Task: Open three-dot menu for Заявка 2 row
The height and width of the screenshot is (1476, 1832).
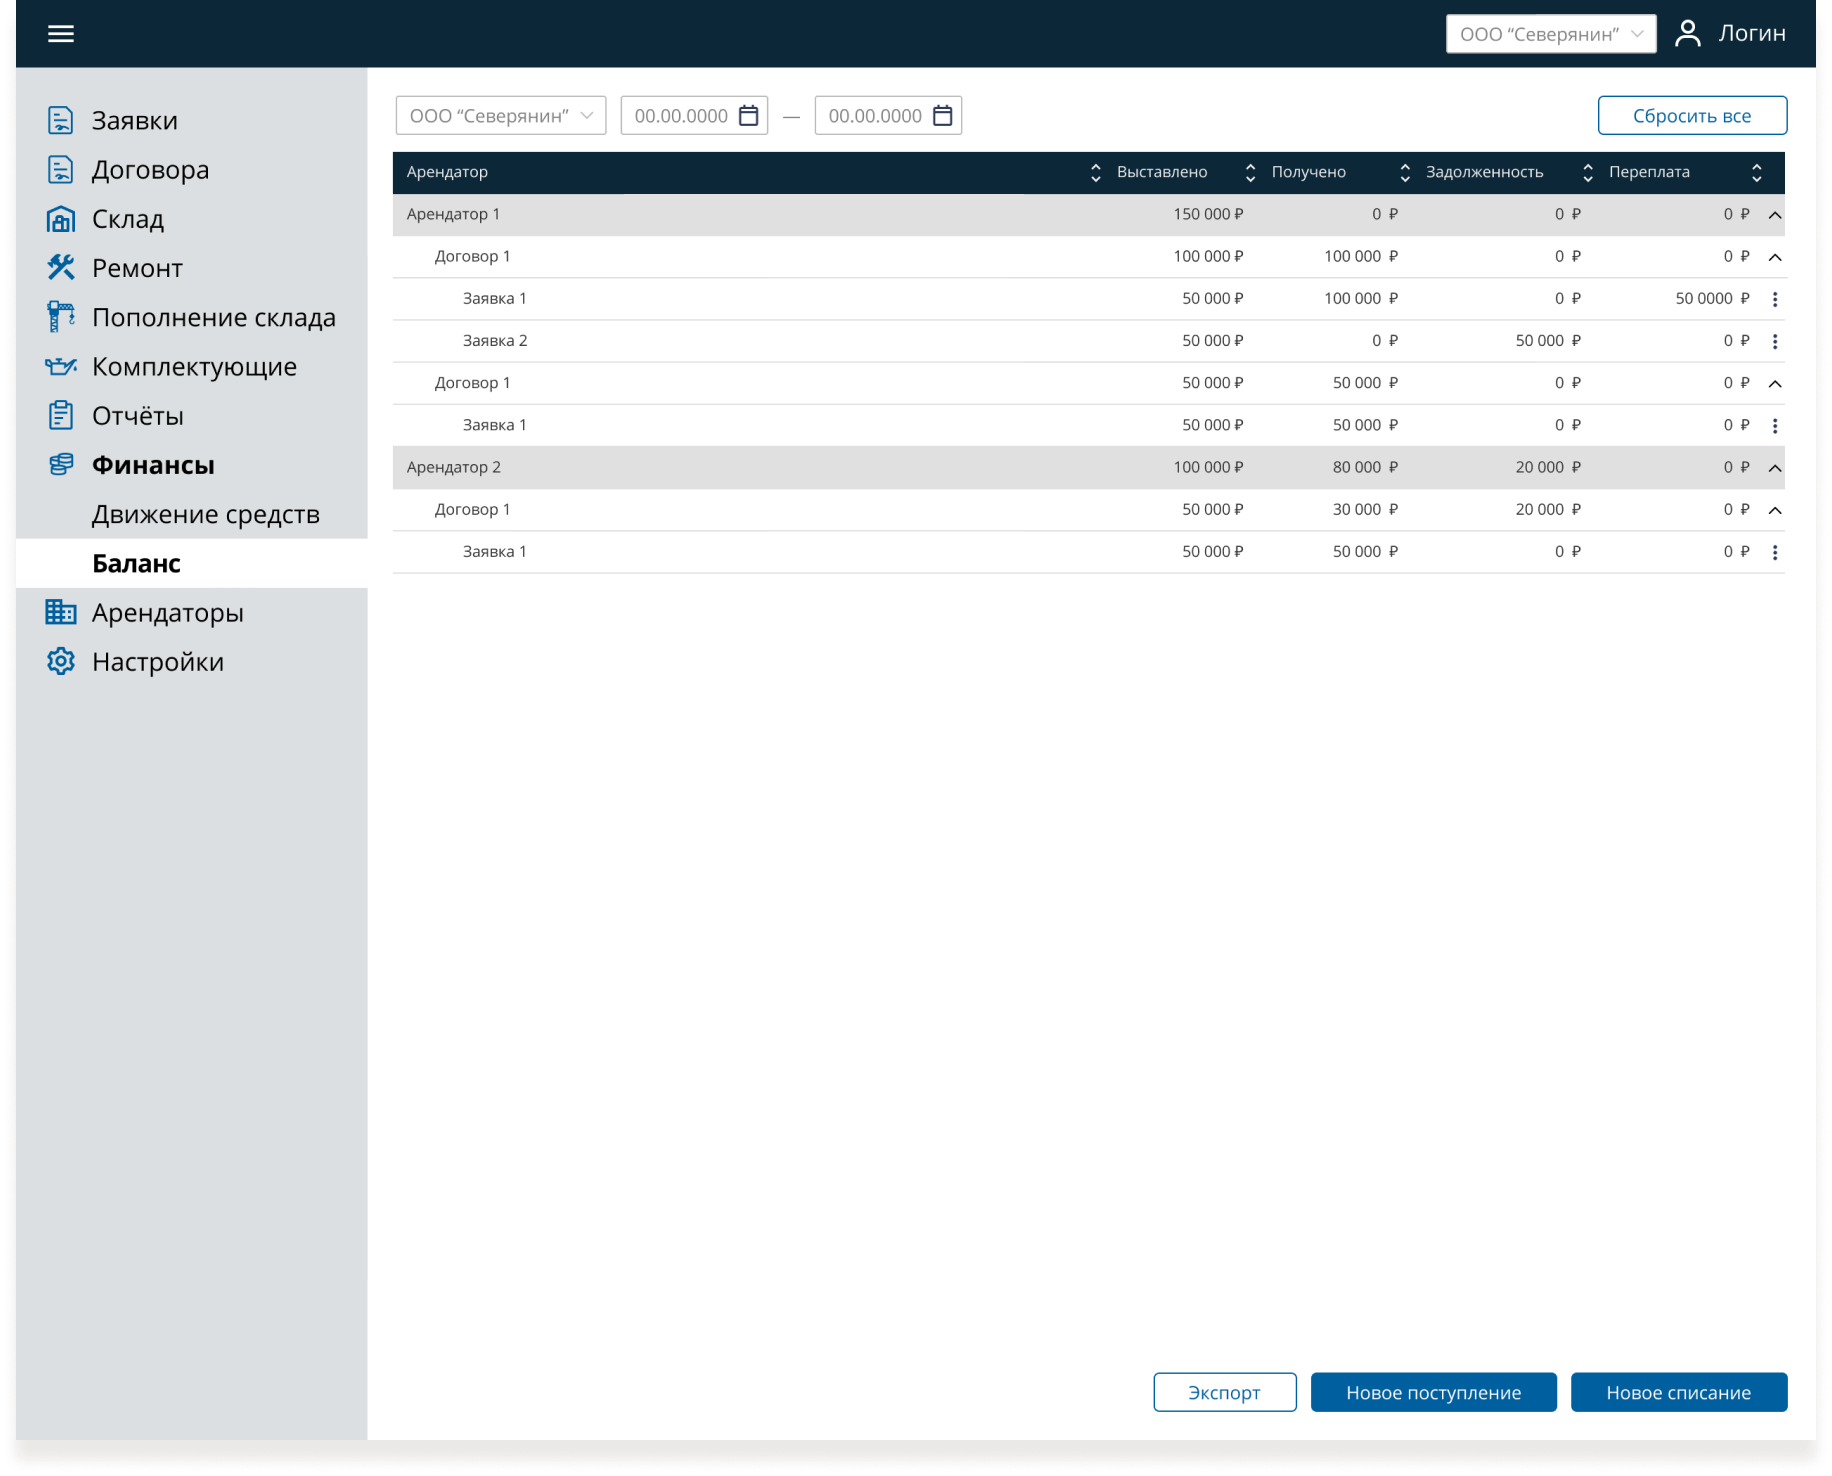Action: [1774, 341]
